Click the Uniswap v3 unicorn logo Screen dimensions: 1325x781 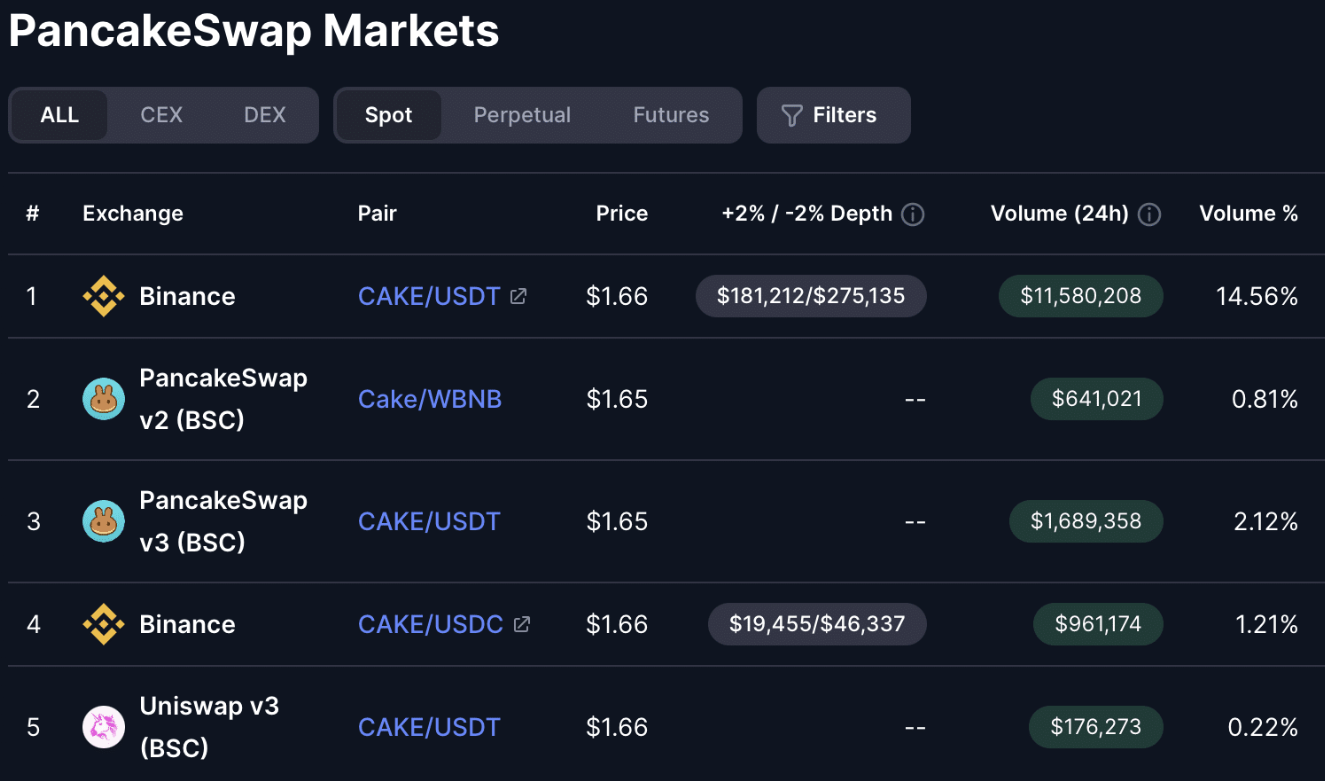click(x=103, y=727)
